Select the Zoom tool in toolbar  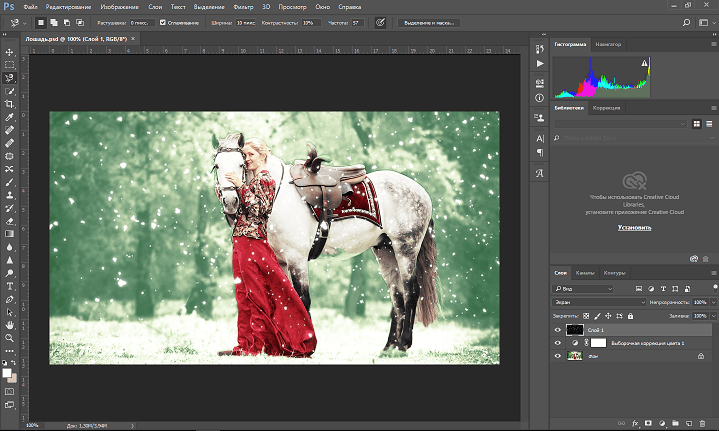[9, 338]
